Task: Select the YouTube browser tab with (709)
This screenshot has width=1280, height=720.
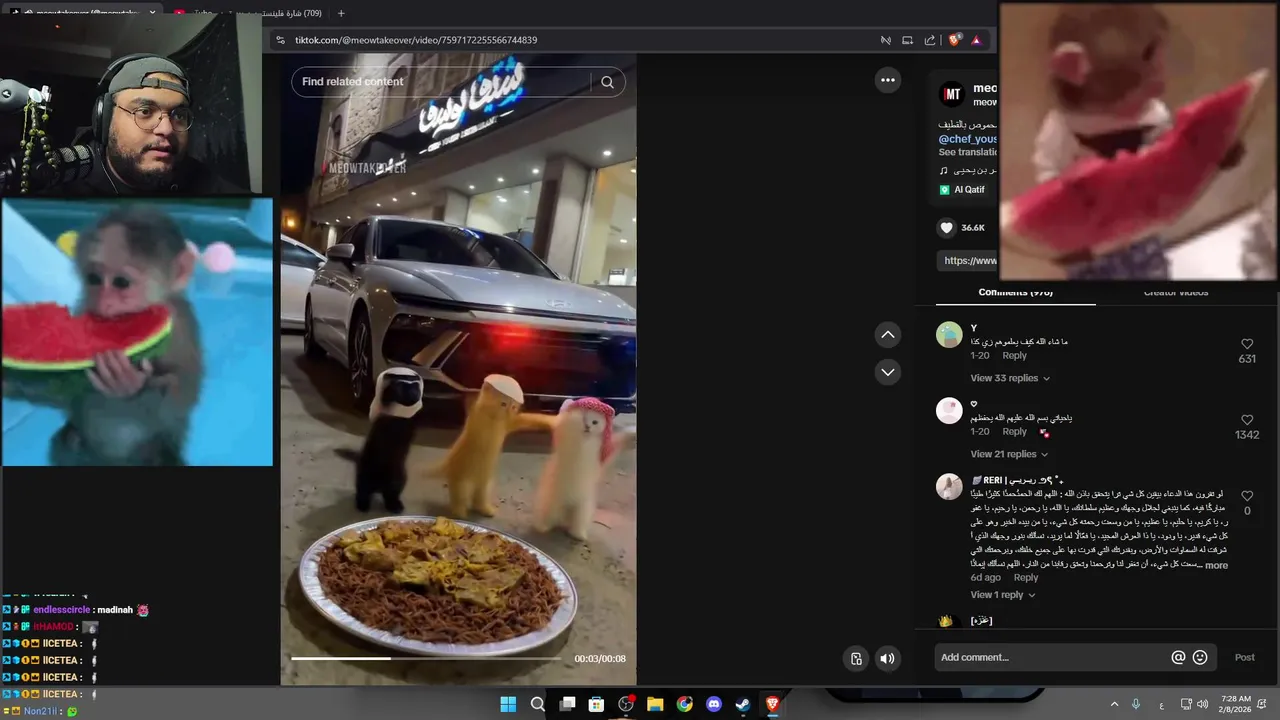Action: pos(247,13)
